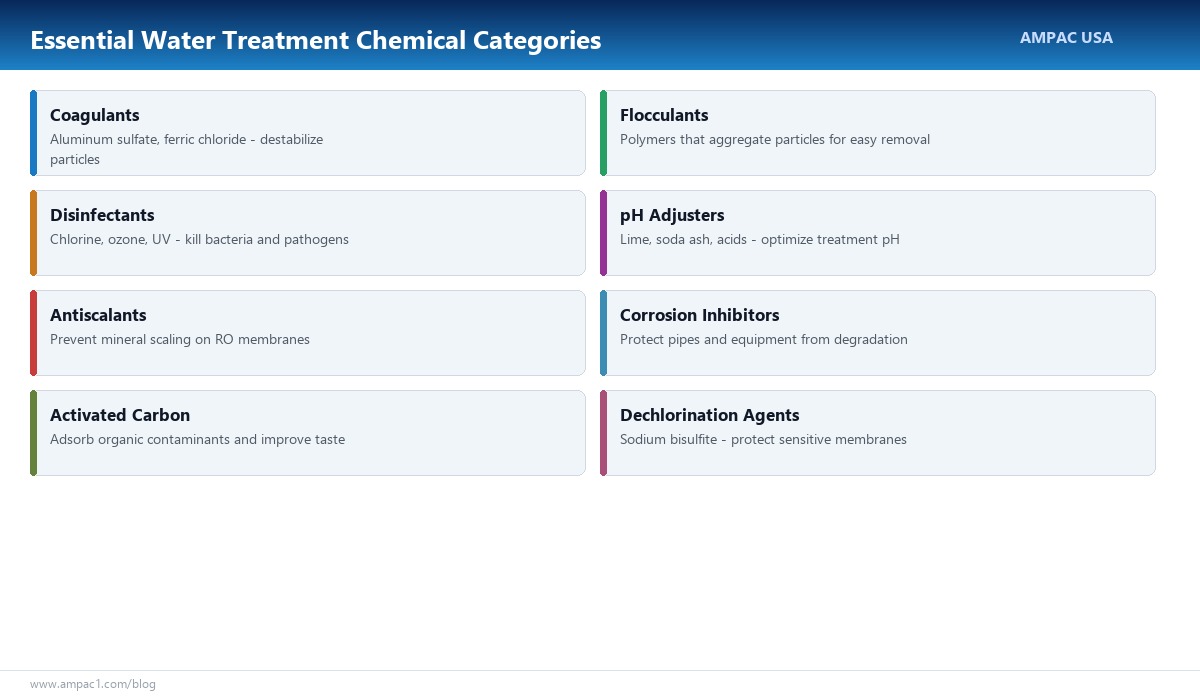Click the blue accent bar beside Coagulants
The image size is (1200, 700).
[34, 132]
